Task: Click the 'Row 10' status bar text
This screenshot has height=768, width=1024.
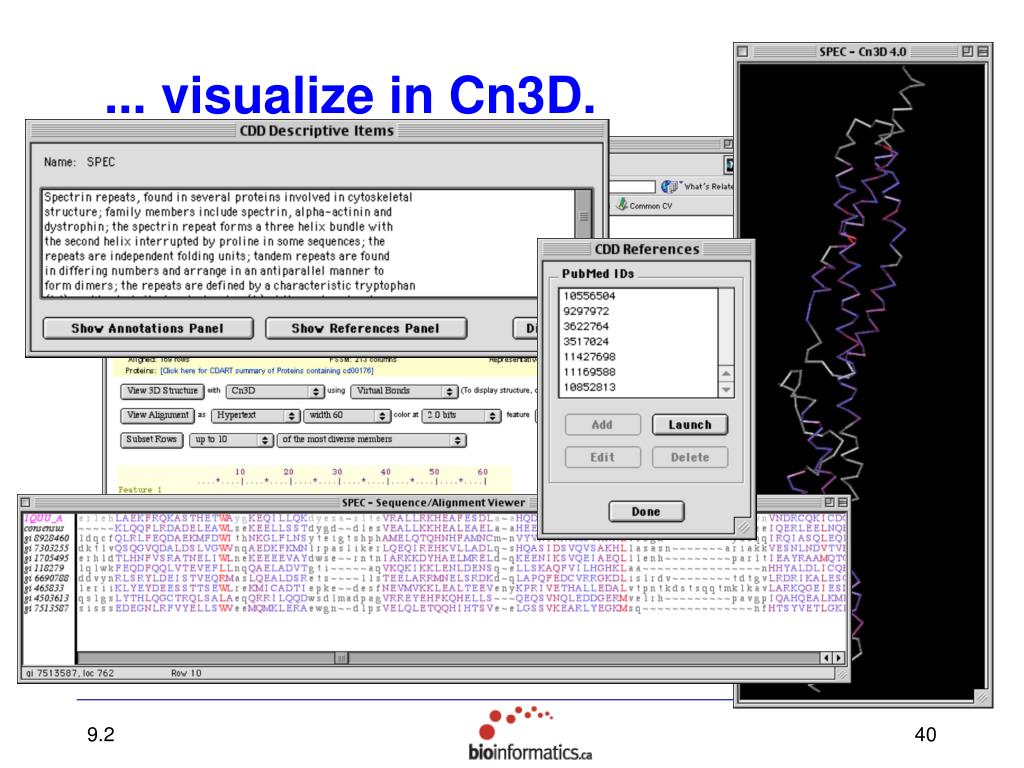Action: tap(186, 673)
